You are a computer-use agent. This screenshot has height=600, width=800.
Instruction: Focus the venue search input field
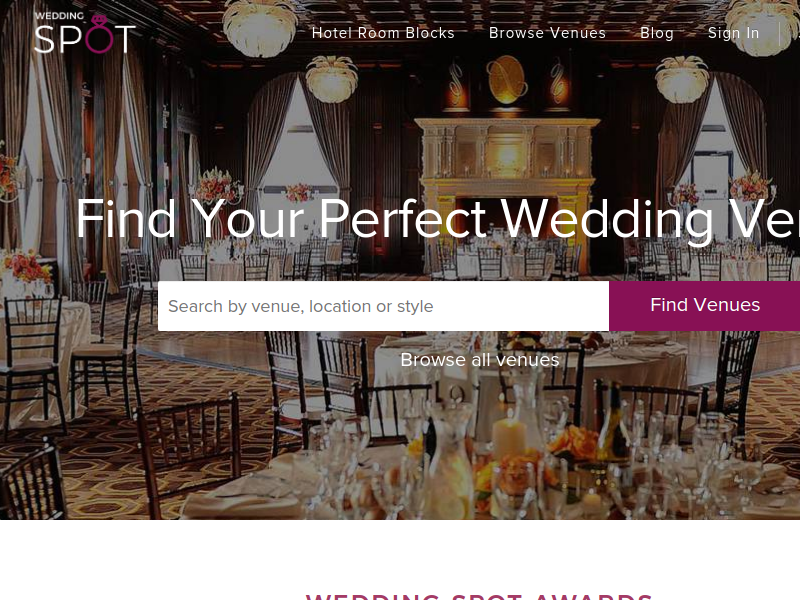tap(383, 306)
